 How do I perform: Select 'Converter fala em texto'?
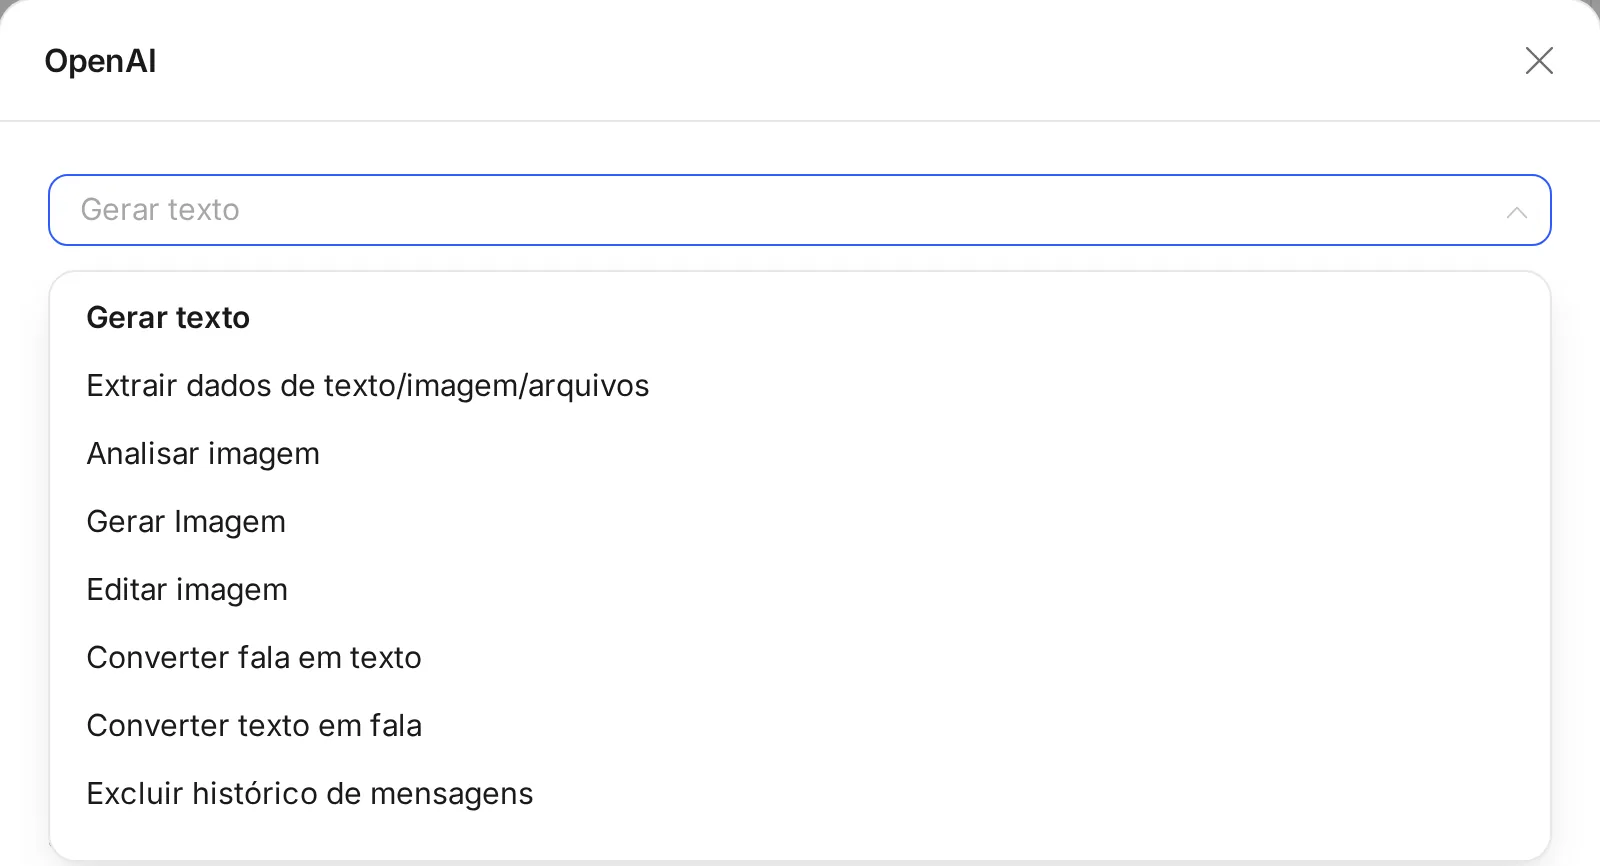pos(799,658)
